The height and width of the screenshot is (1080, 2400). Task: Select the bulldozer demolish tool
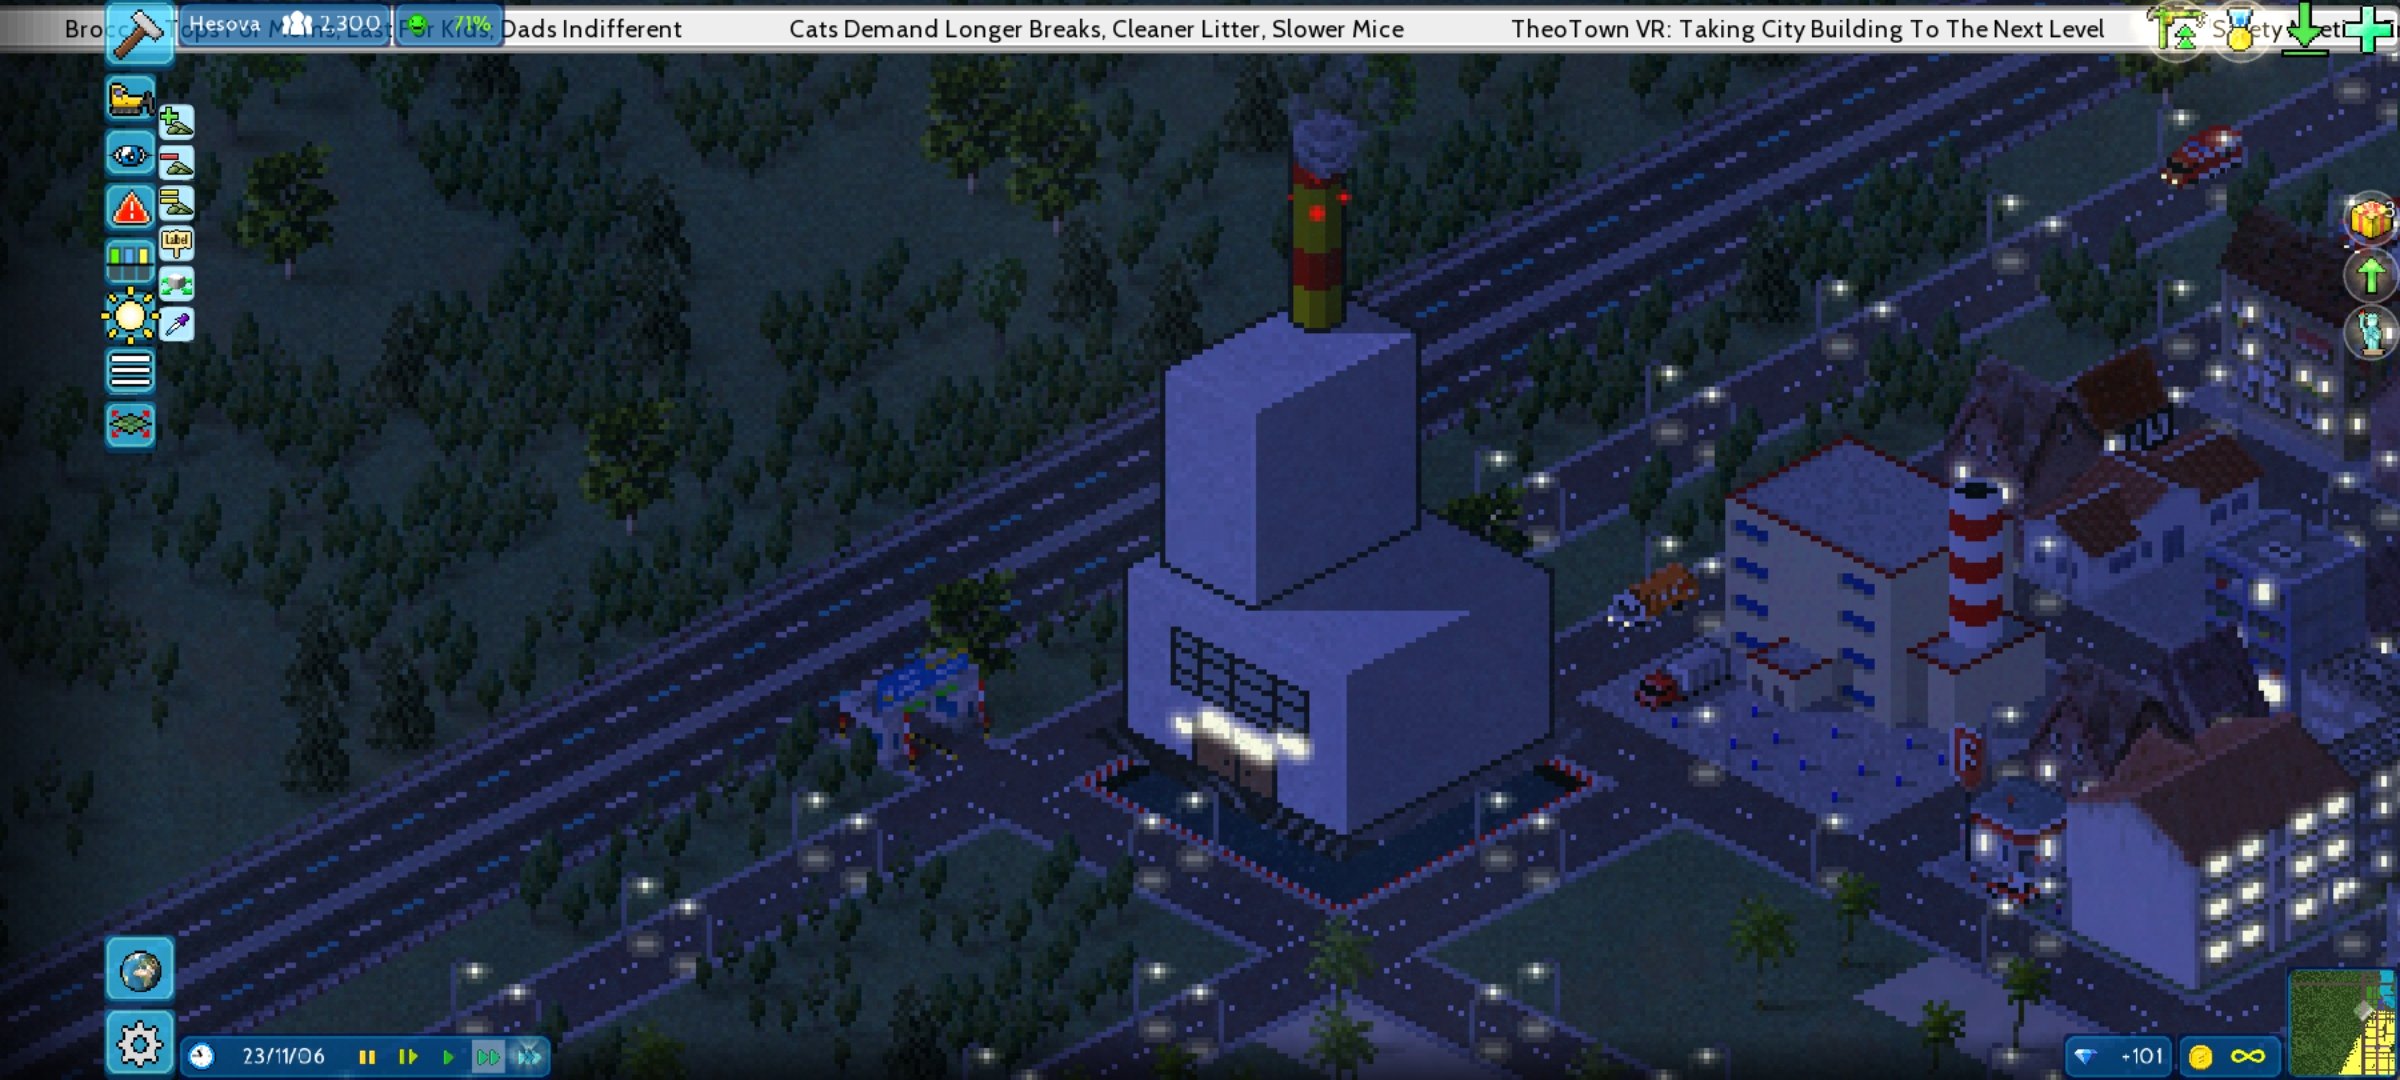pos(130,101)
